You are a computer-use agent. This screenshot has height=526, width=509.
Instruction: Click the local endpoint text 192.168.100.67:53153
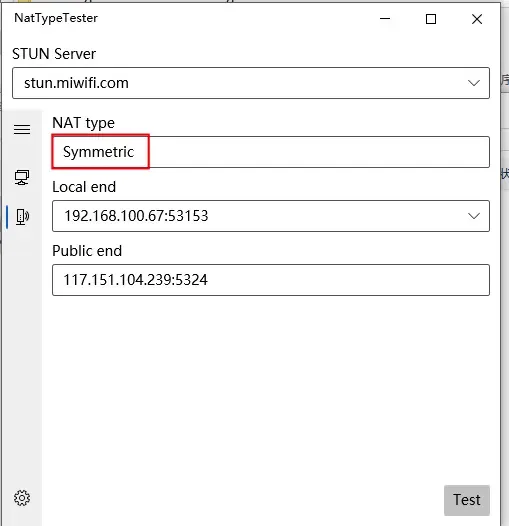(136, 216)
